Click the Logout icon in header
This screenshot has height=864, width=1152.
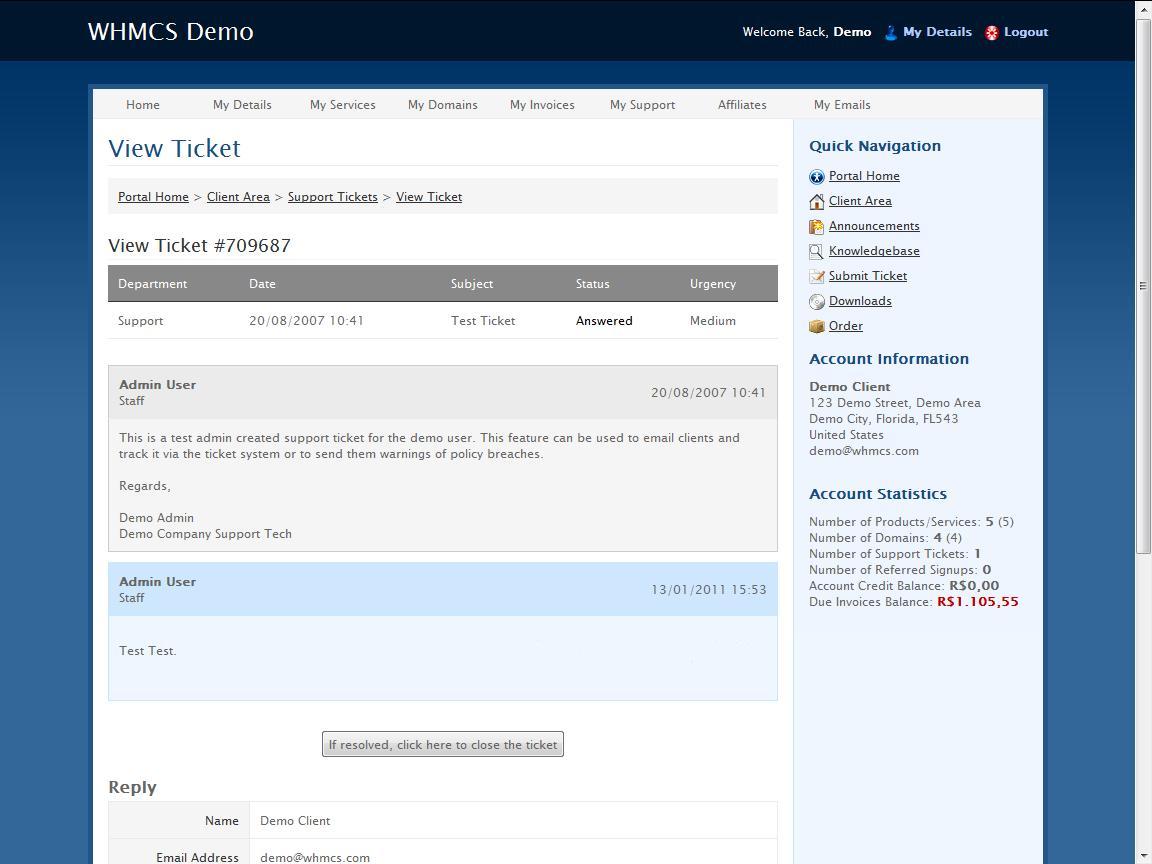coord(991,33)
